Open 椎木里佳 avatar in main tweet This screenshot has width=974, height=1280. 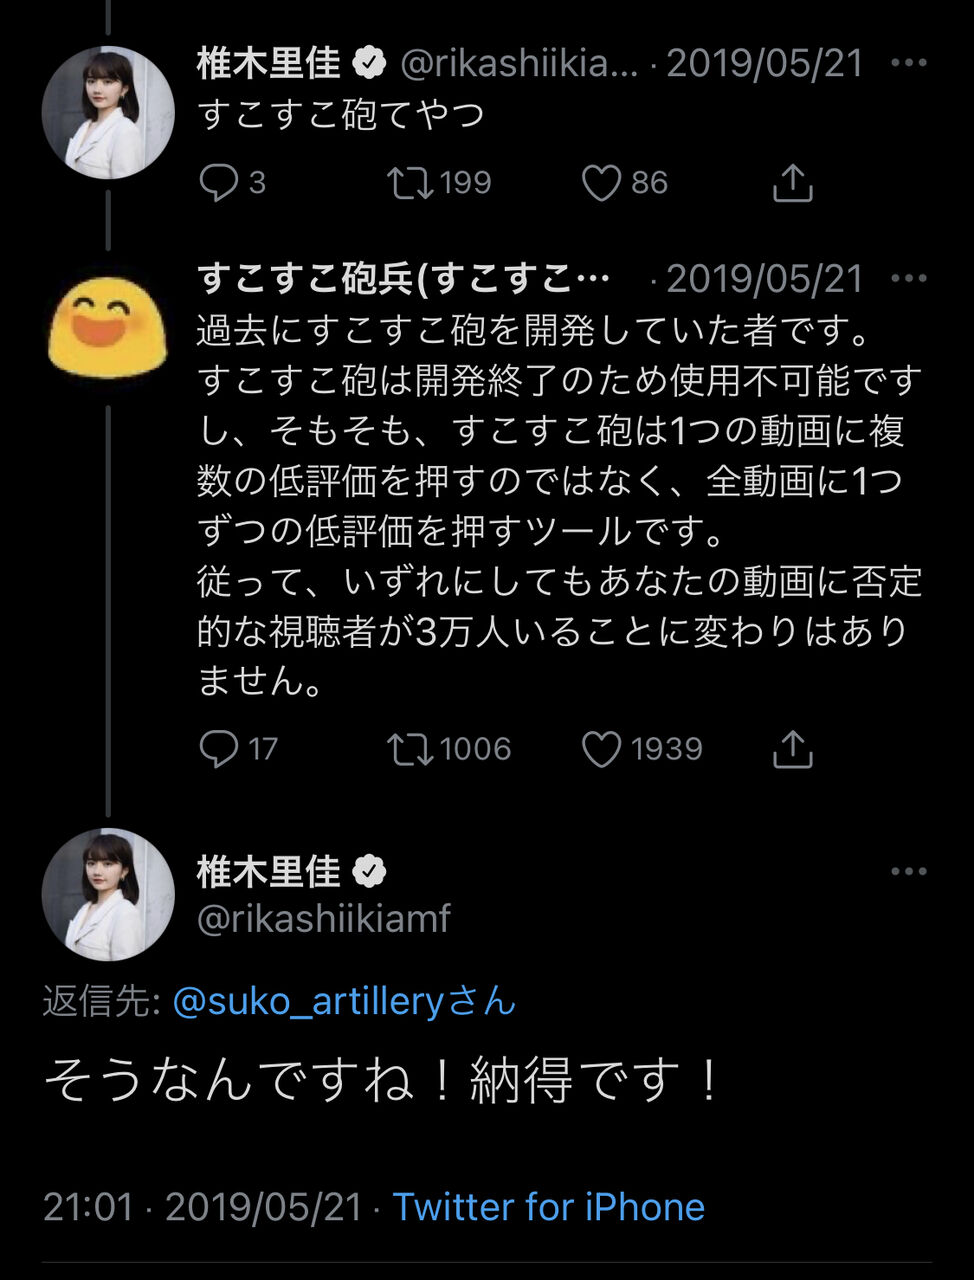108,895
